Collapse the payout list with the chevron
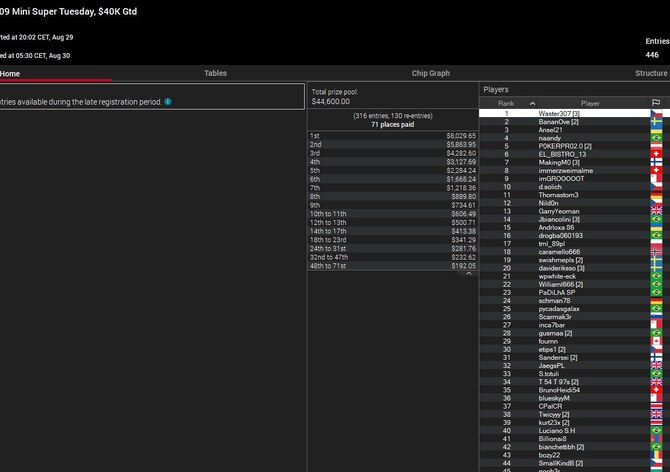 tap(469, 273)
